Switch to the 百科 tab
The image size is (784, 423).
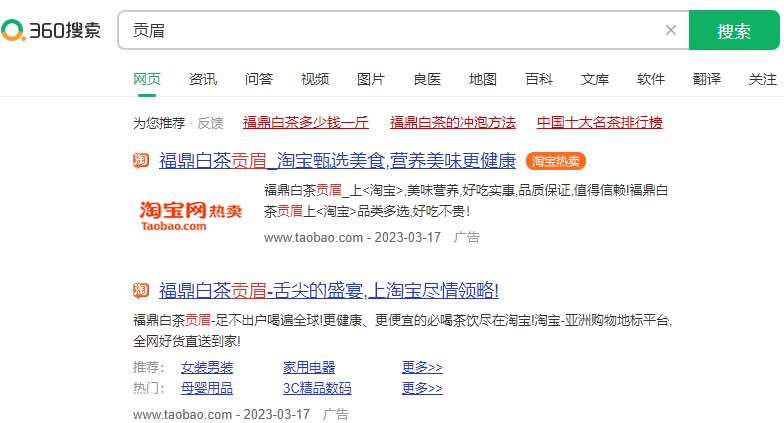[539, 79]
